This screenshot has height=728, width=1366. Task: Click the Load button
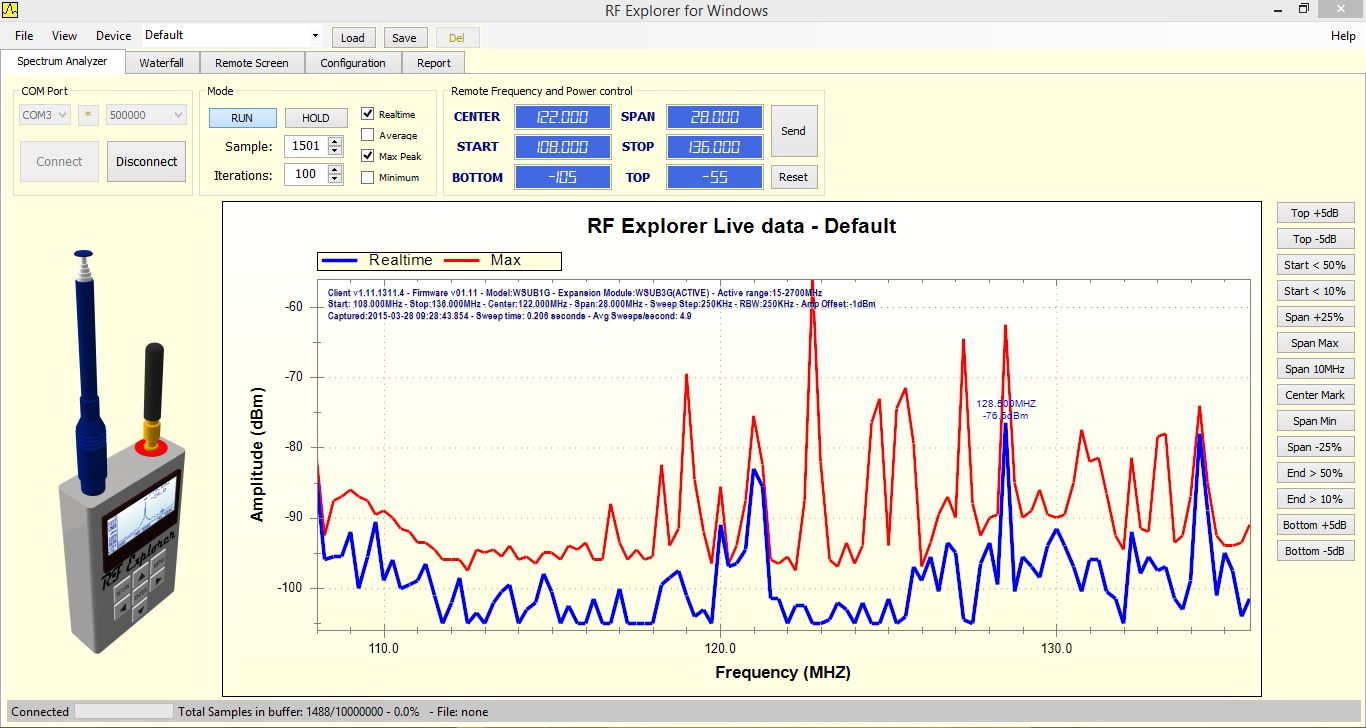click(x=353, y=38)
